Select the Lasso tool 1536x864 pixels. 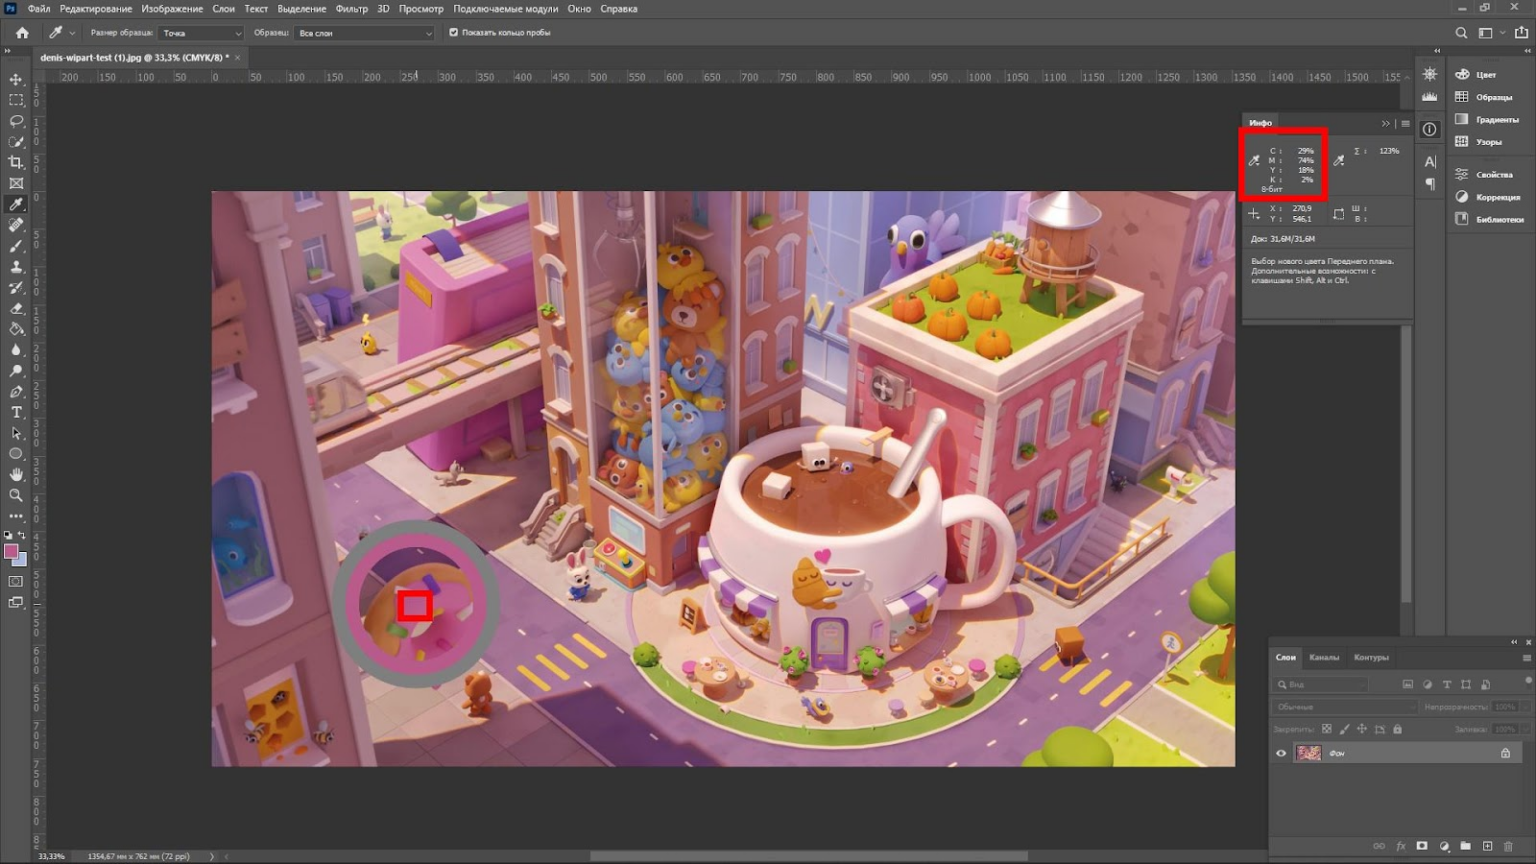16,121
